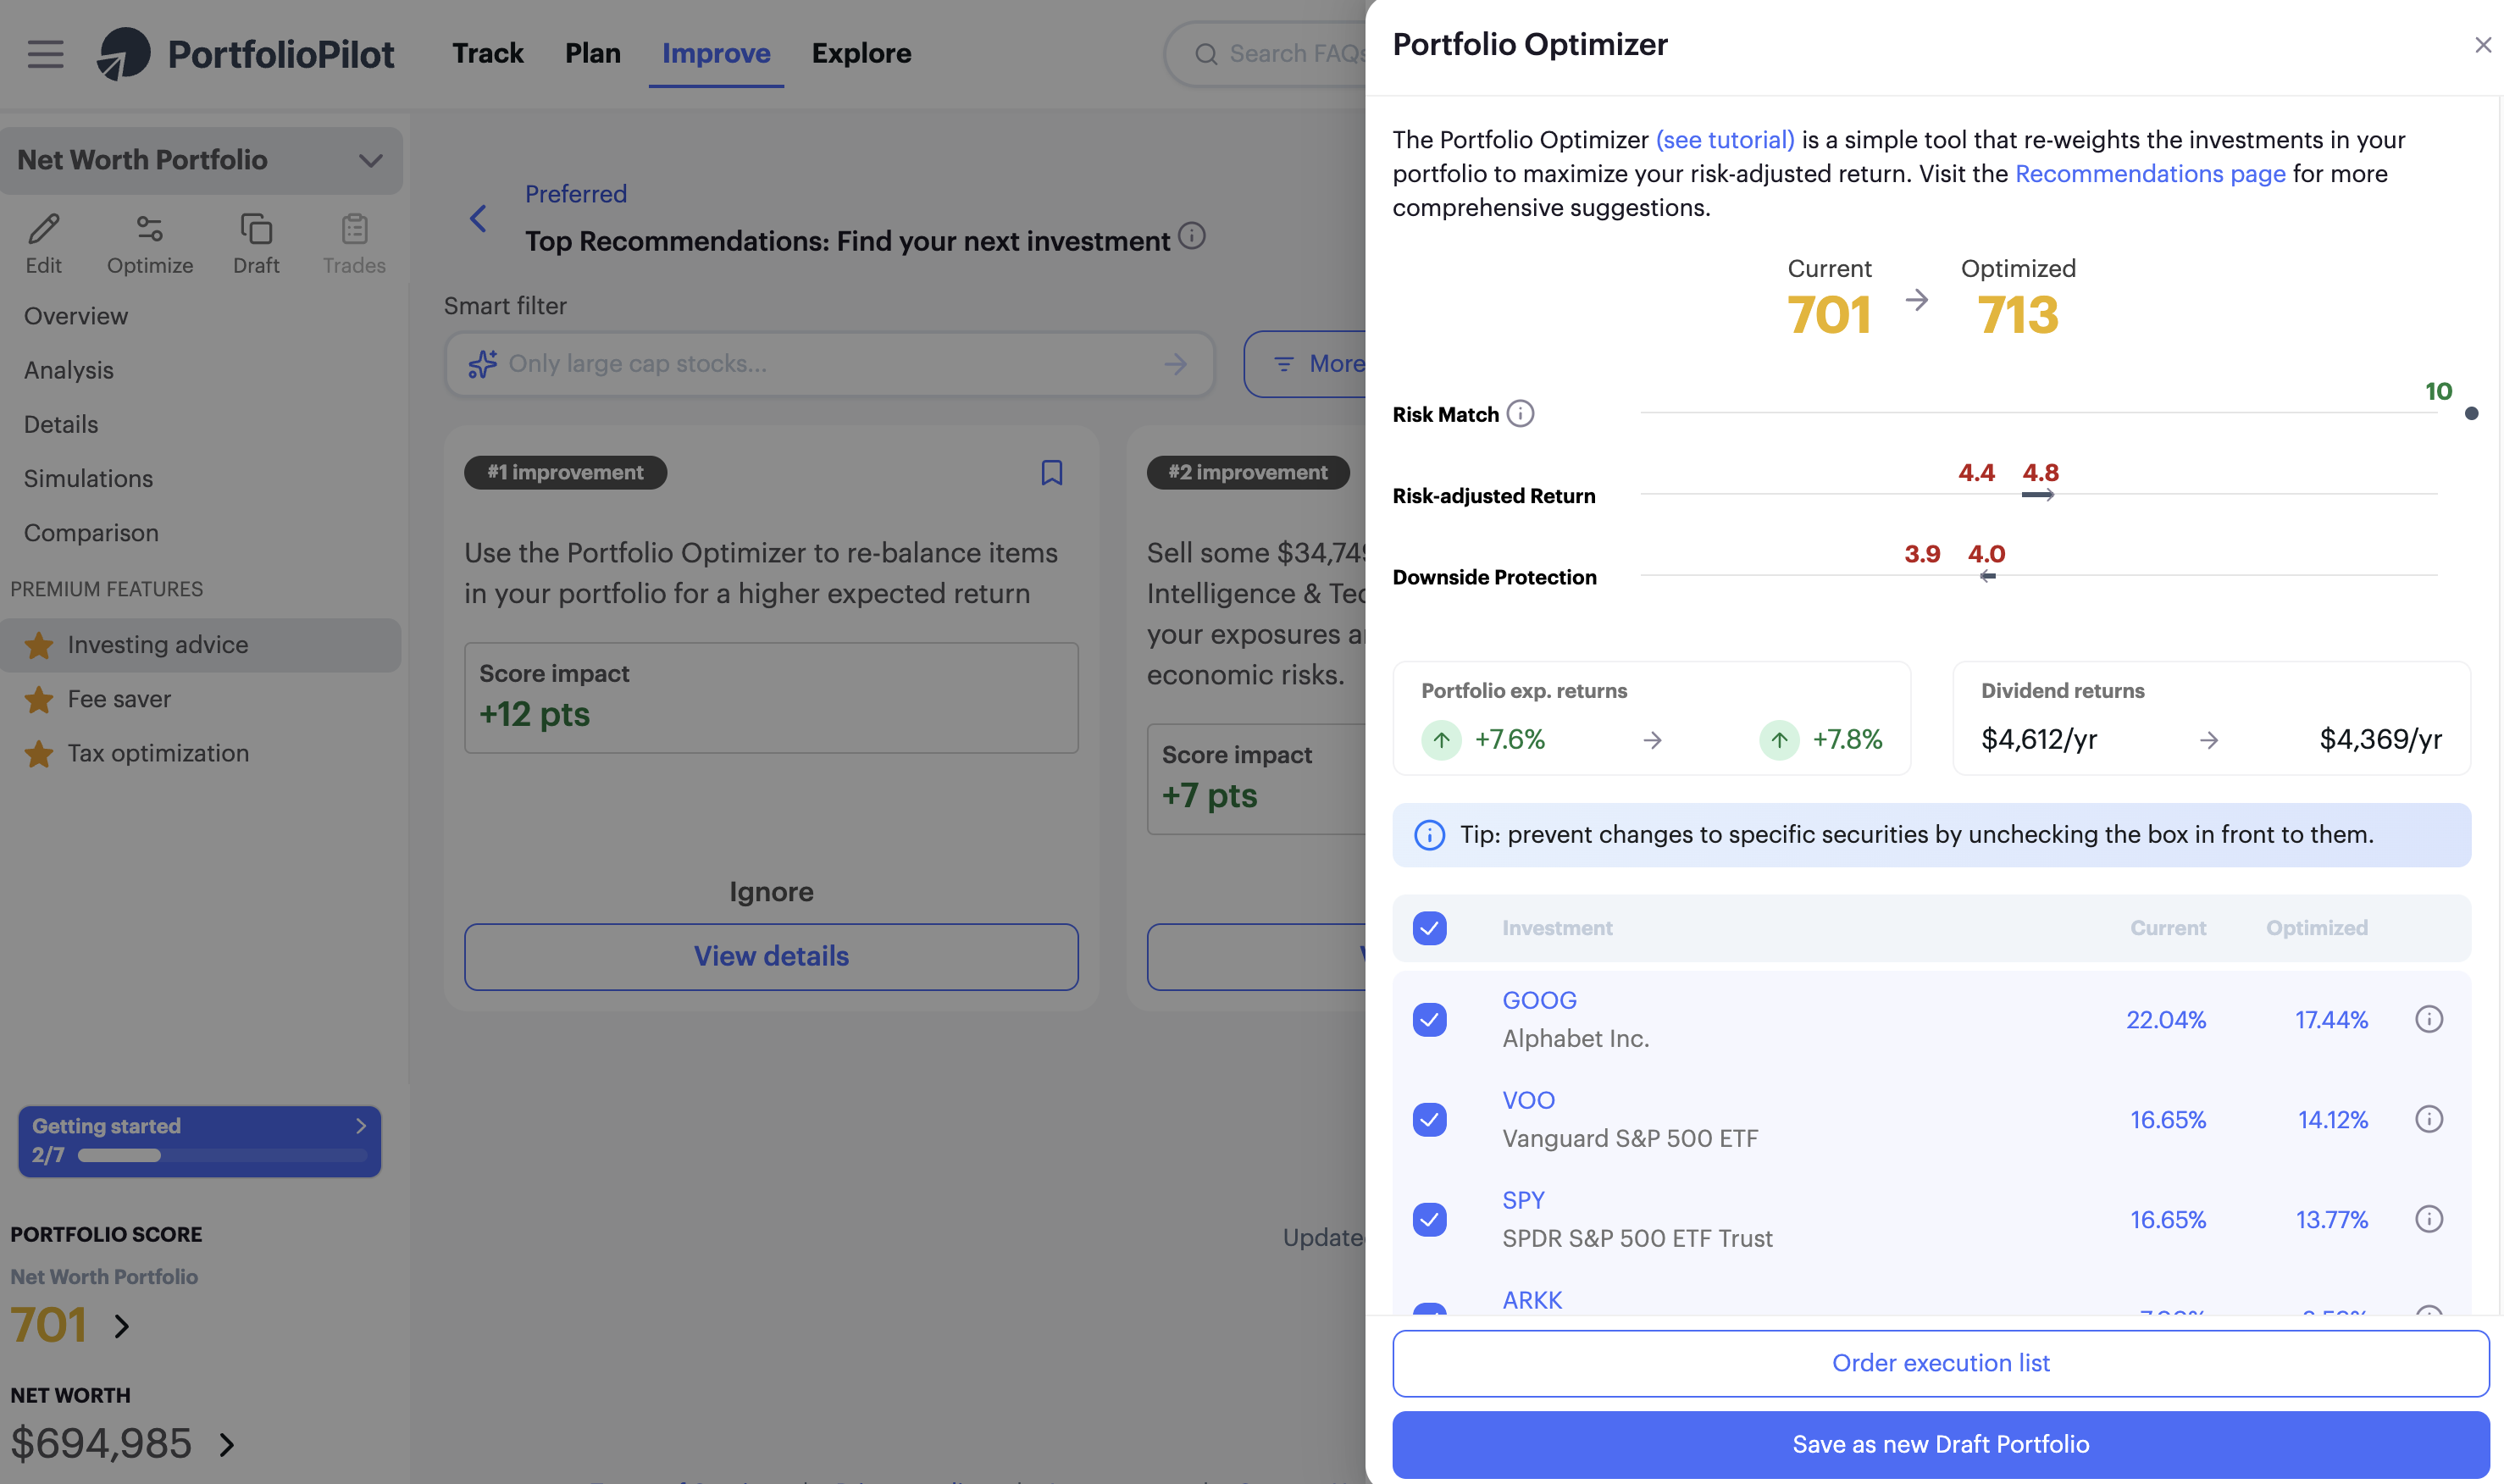Click green up arrow beside +7.8%
This screenshot has width=2504, height=1484.
[1779, 740]
